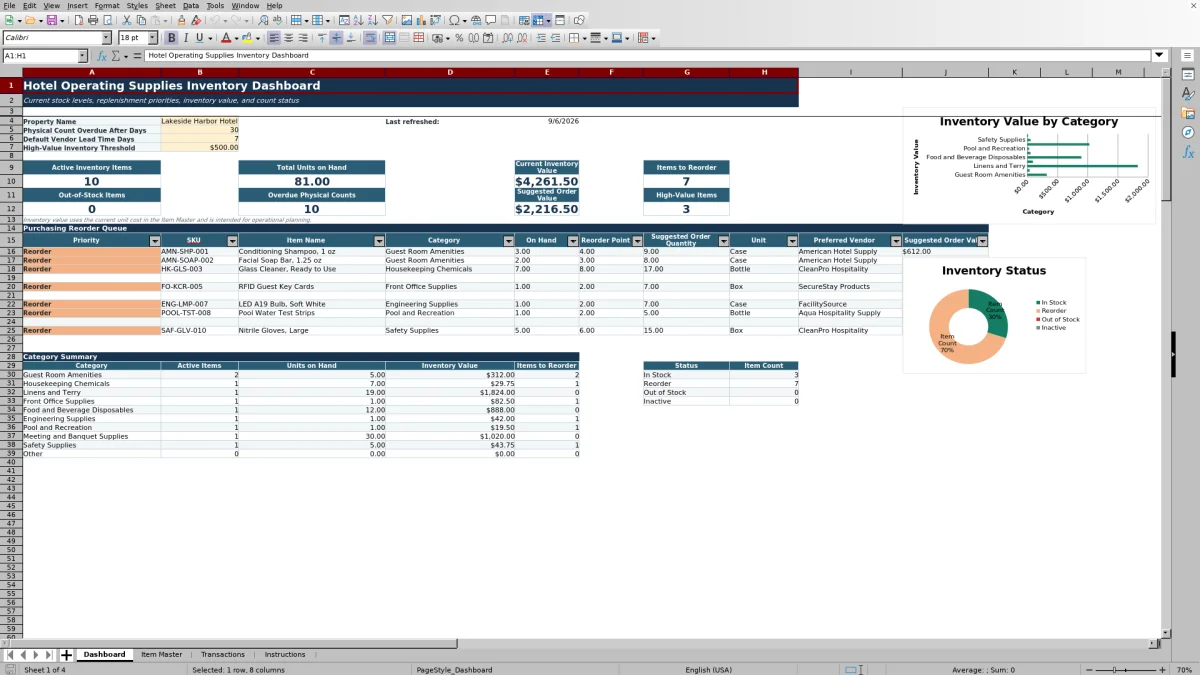Click the Font Color red A swatch
Image resolution: width=1200 pixels, height=675 pixels.
[x=226, y=38]
